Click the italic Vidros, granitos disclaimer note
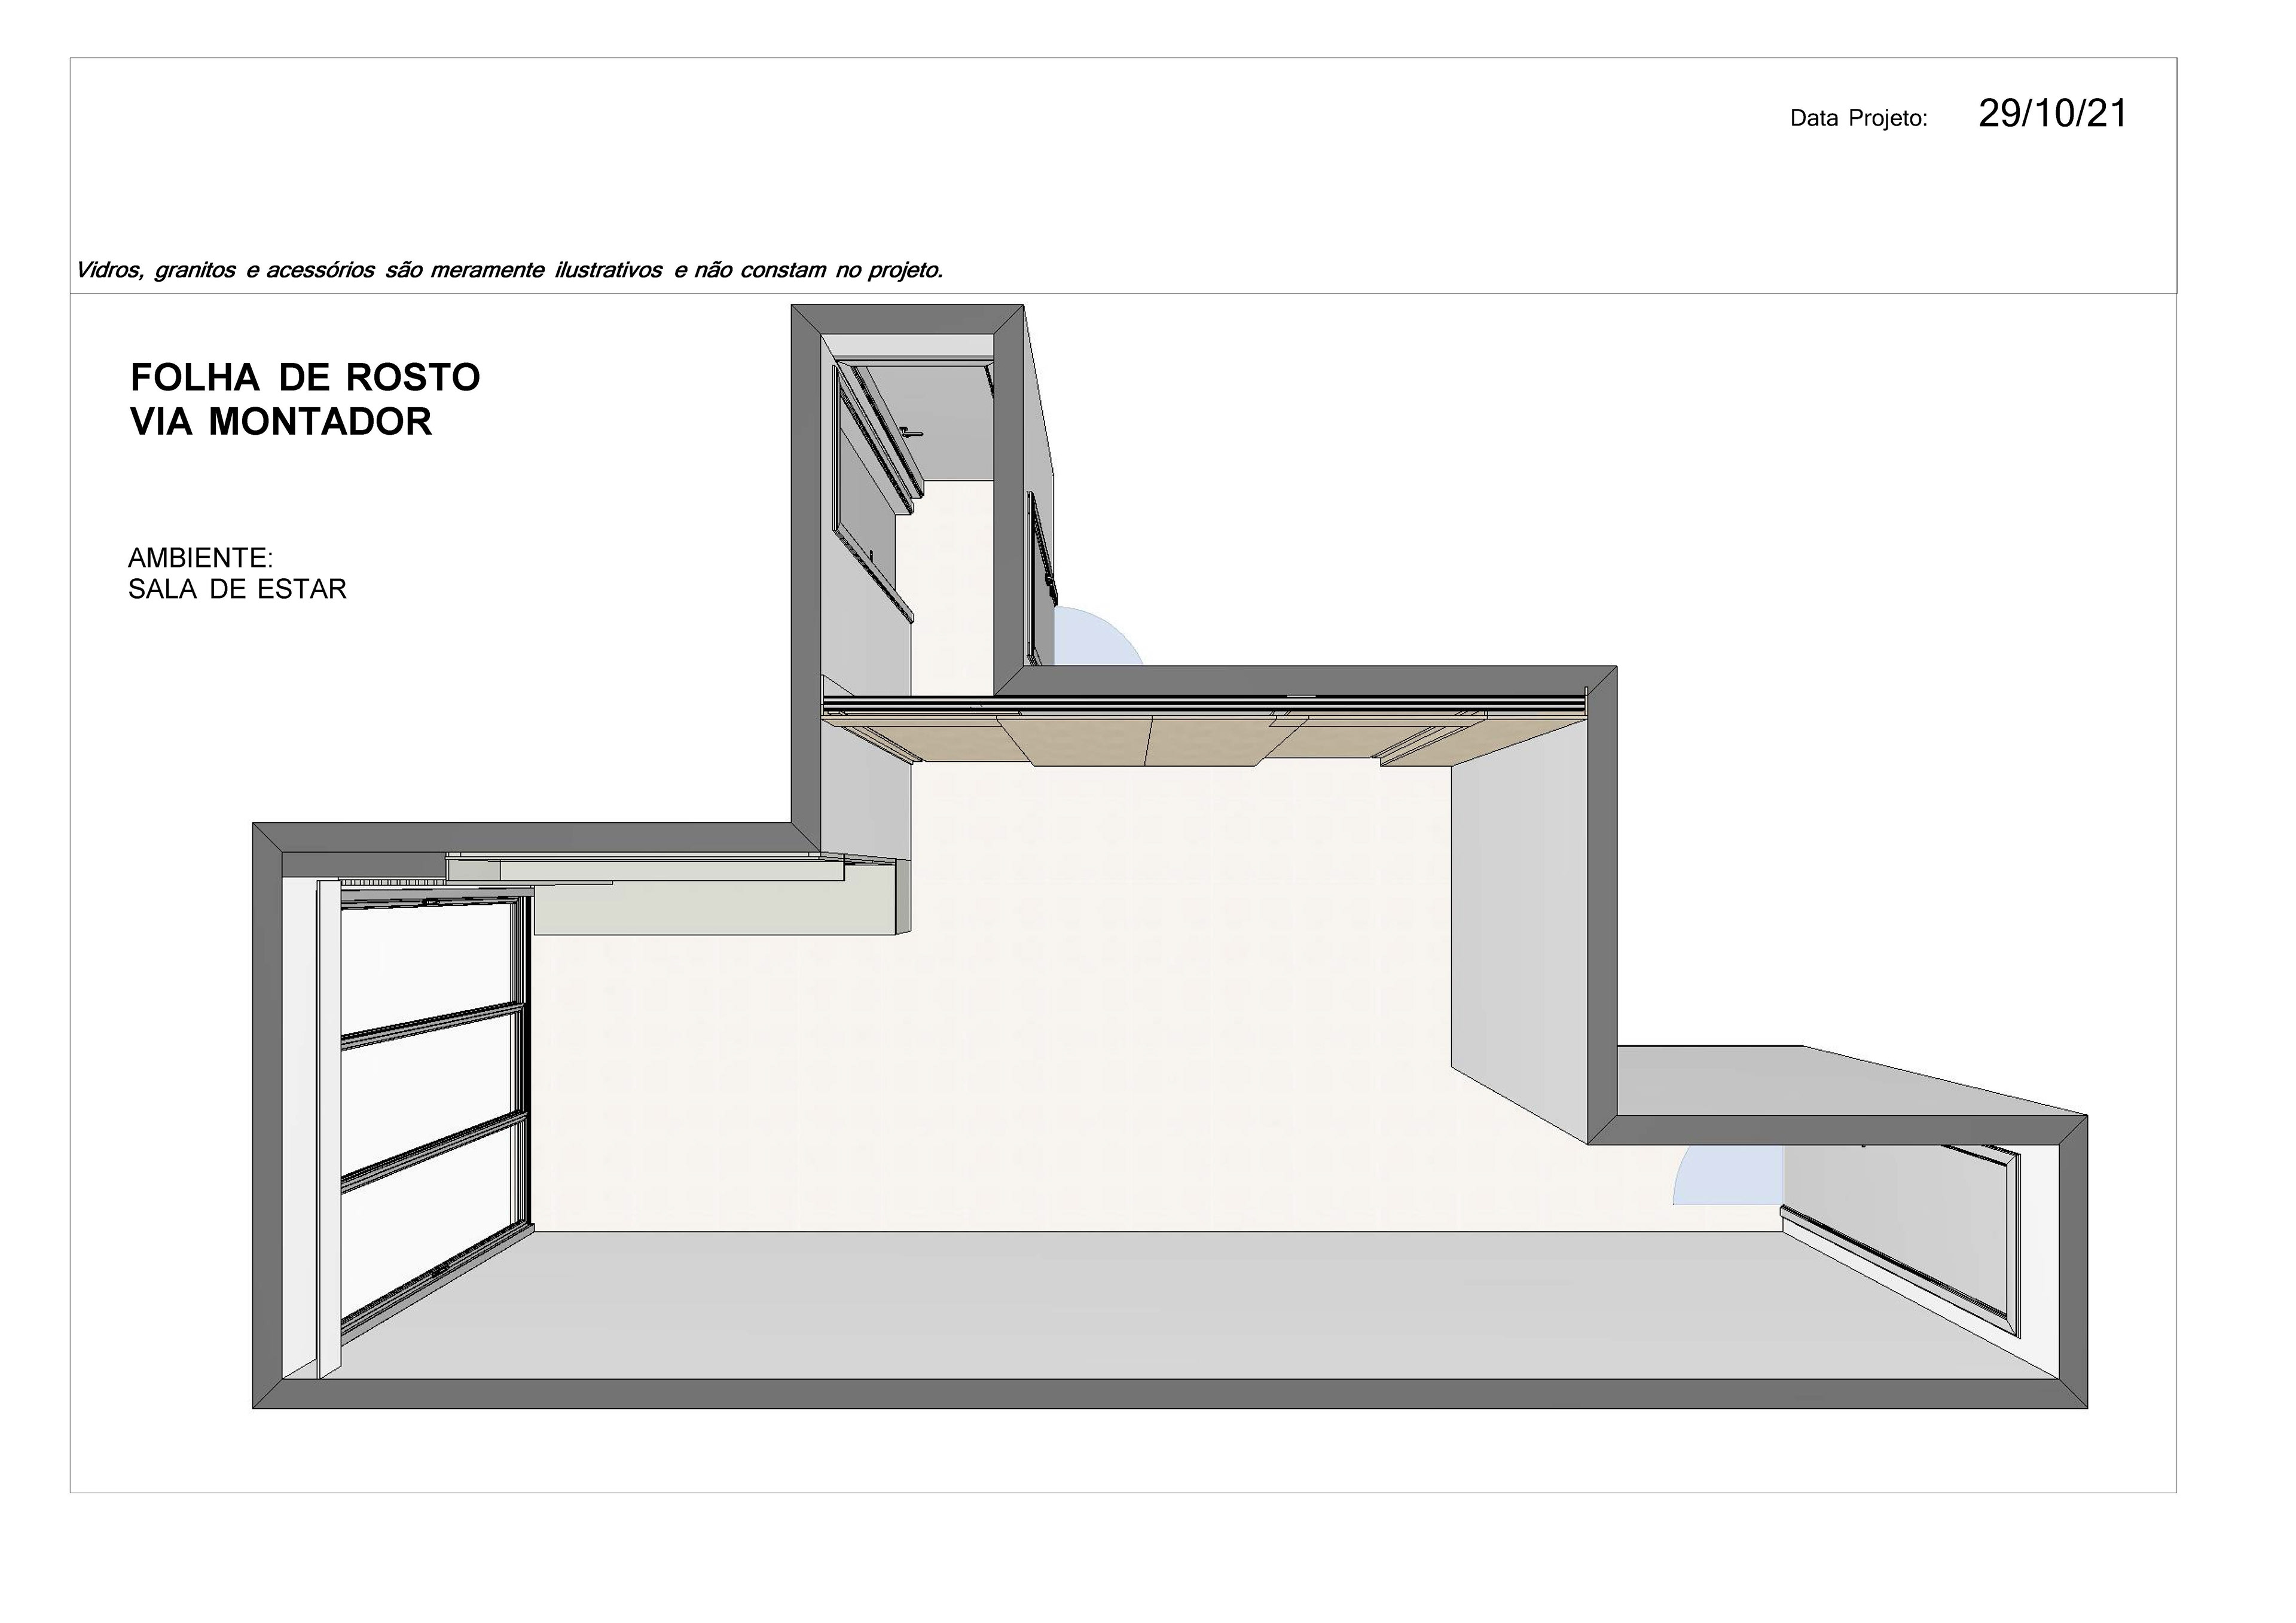 click(x=509, y=270)
